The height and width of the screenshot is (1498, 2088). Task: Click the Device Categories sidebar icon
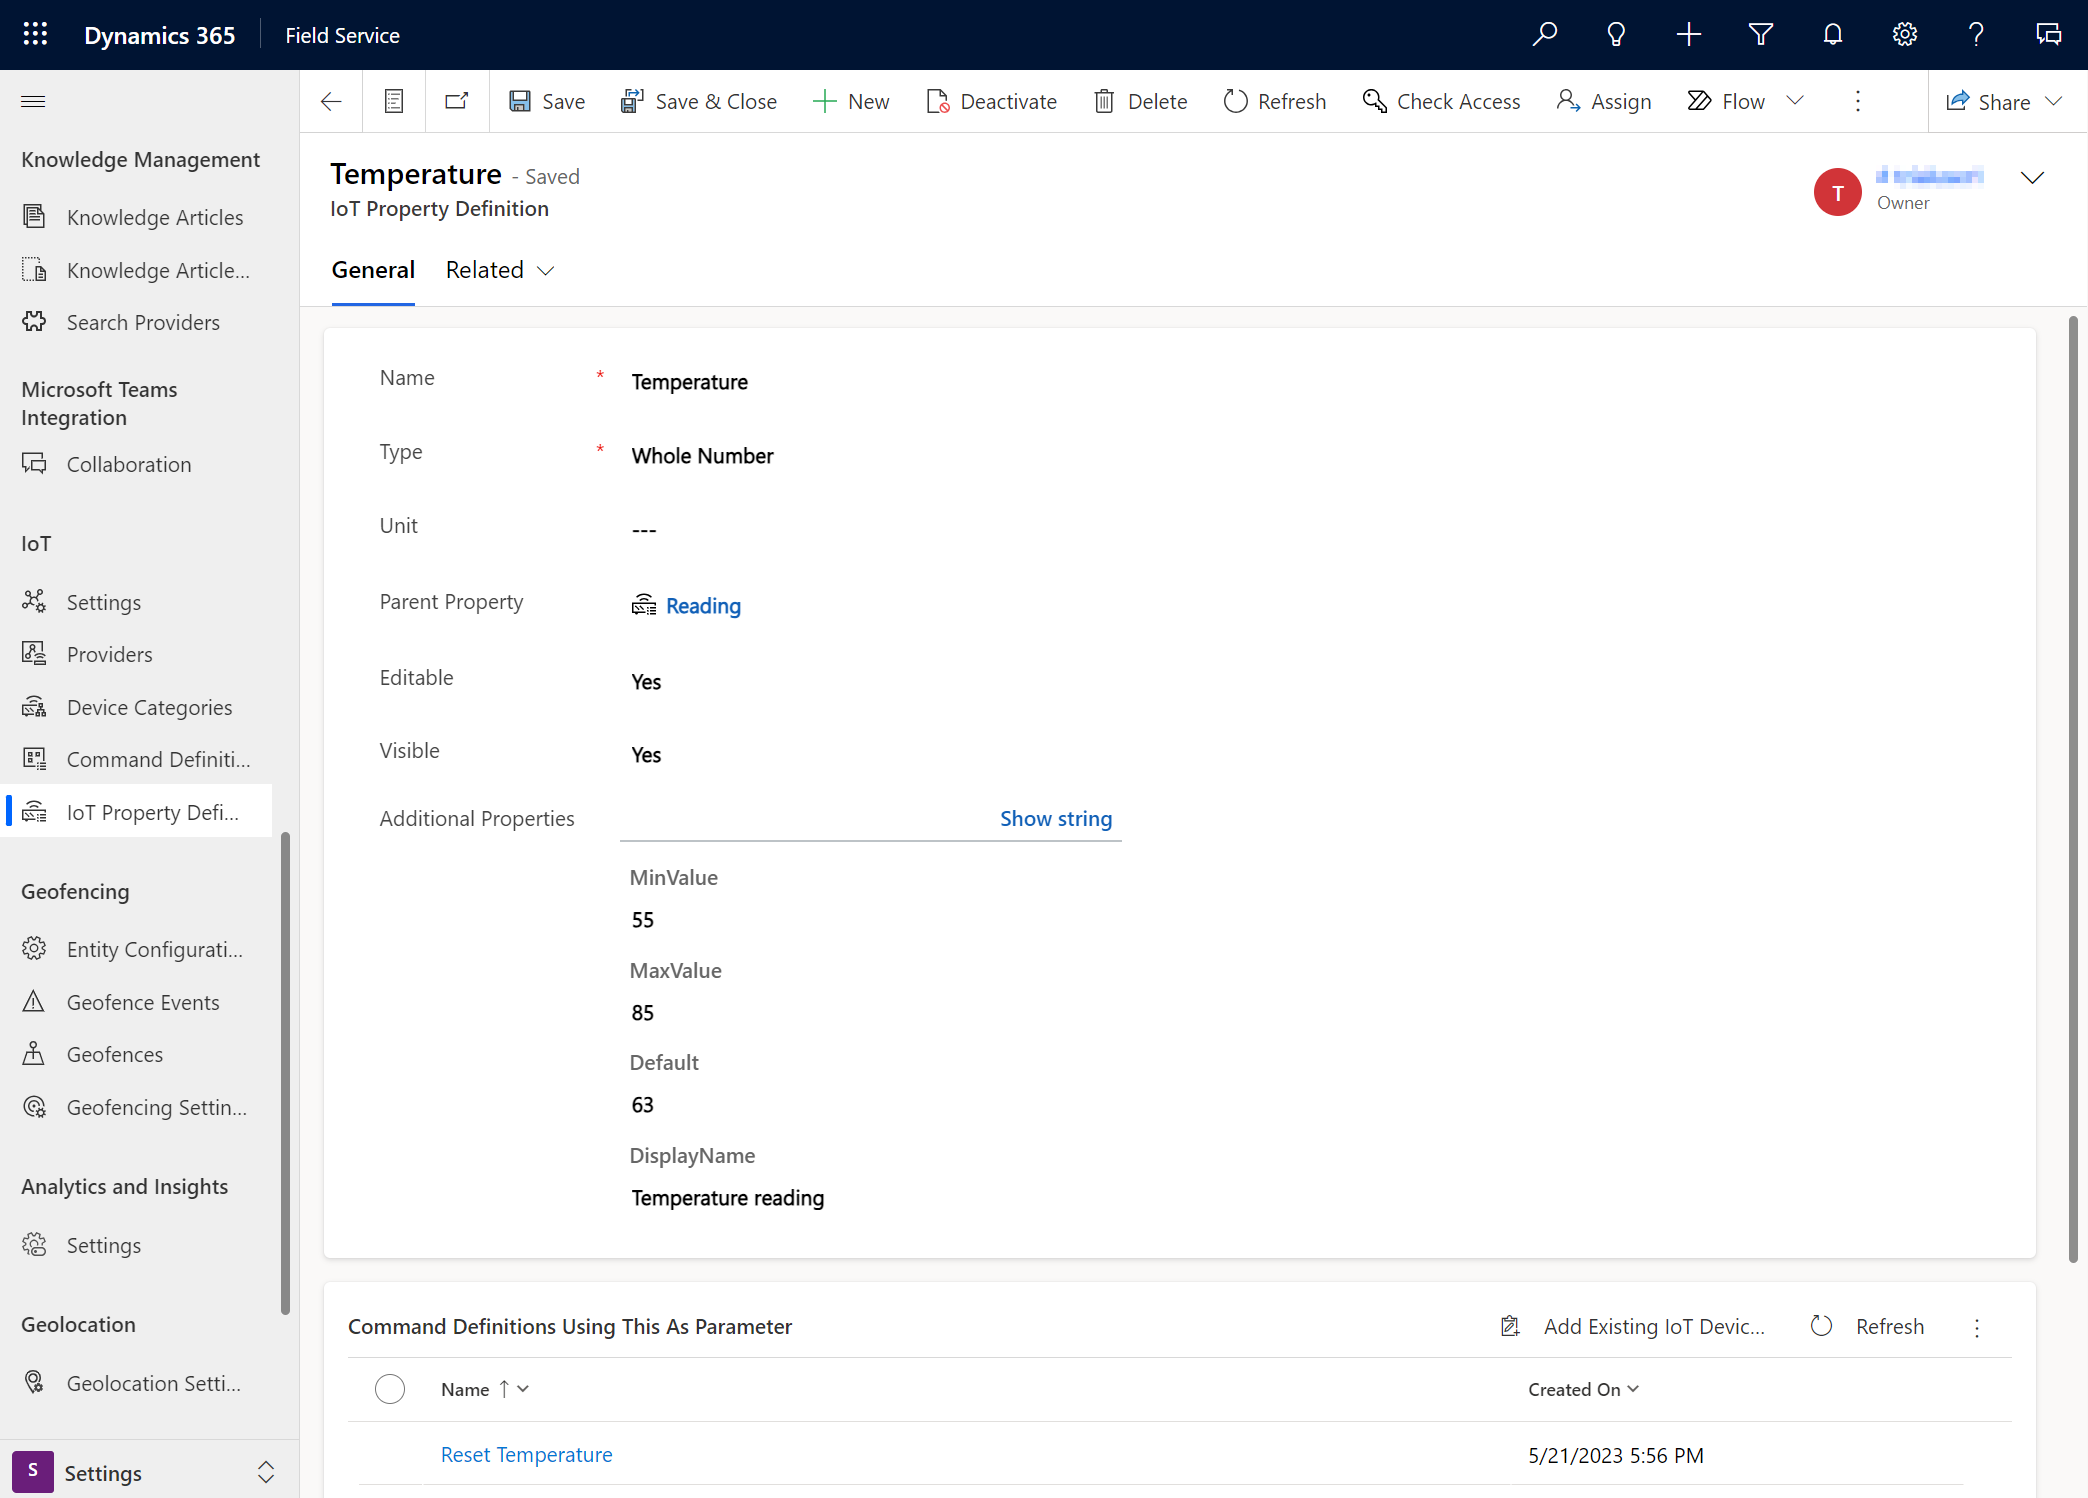click(36, 705)
